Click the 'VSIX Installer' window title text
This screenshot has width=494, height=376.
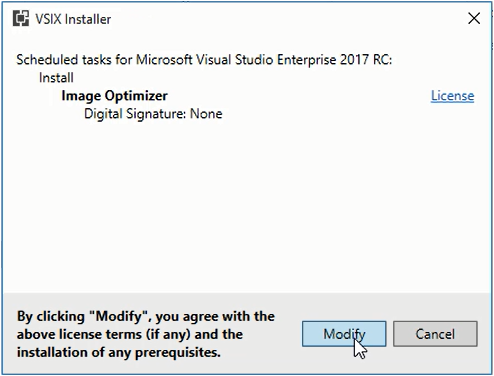tap(73, 19)
